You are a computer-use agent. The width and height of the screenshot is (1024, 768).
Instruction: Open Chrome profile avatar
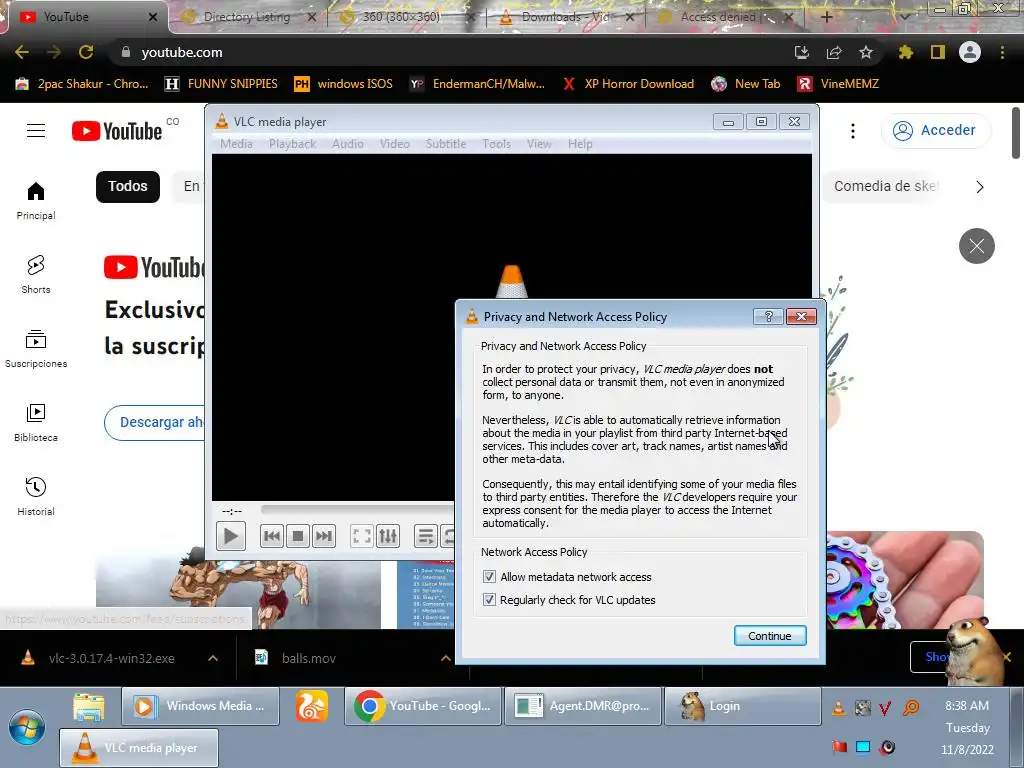(970, 52)
